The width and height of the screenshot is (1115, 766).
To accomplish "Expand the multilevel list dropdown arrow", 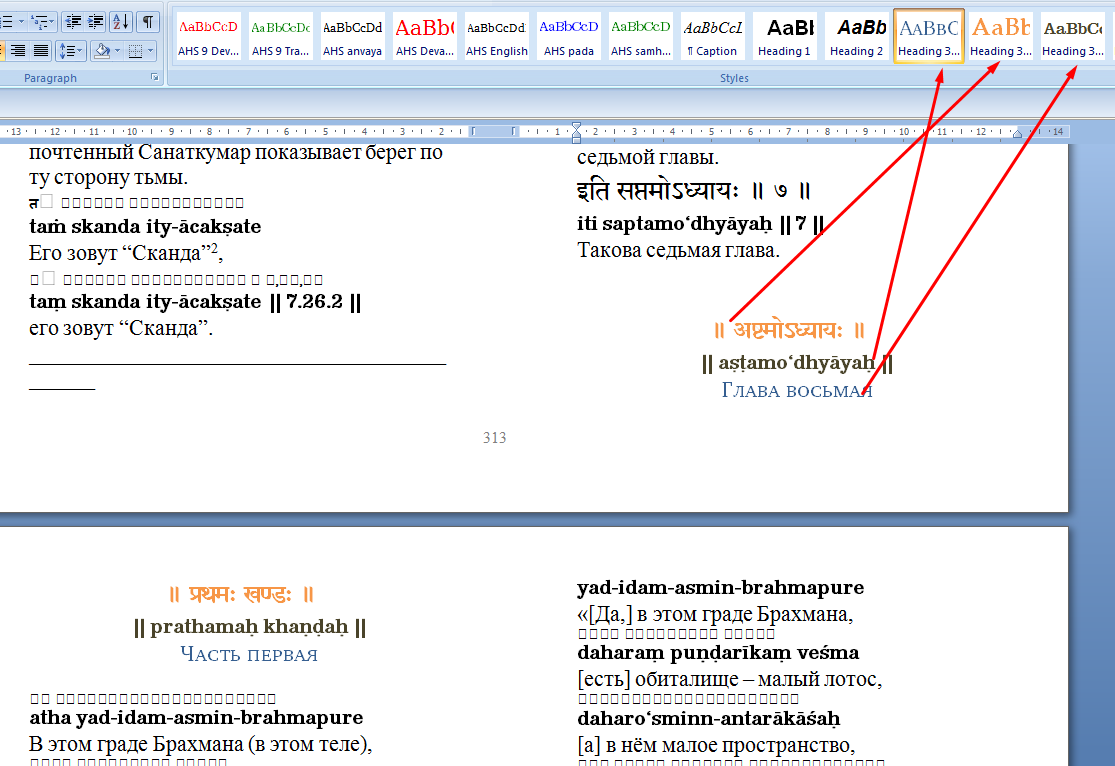I will click(x=53, y=23).
